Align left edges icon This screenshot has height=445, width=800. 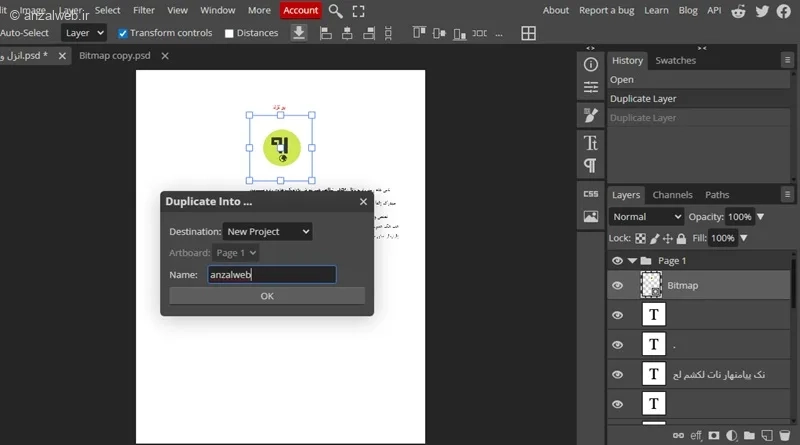(326, 34)
